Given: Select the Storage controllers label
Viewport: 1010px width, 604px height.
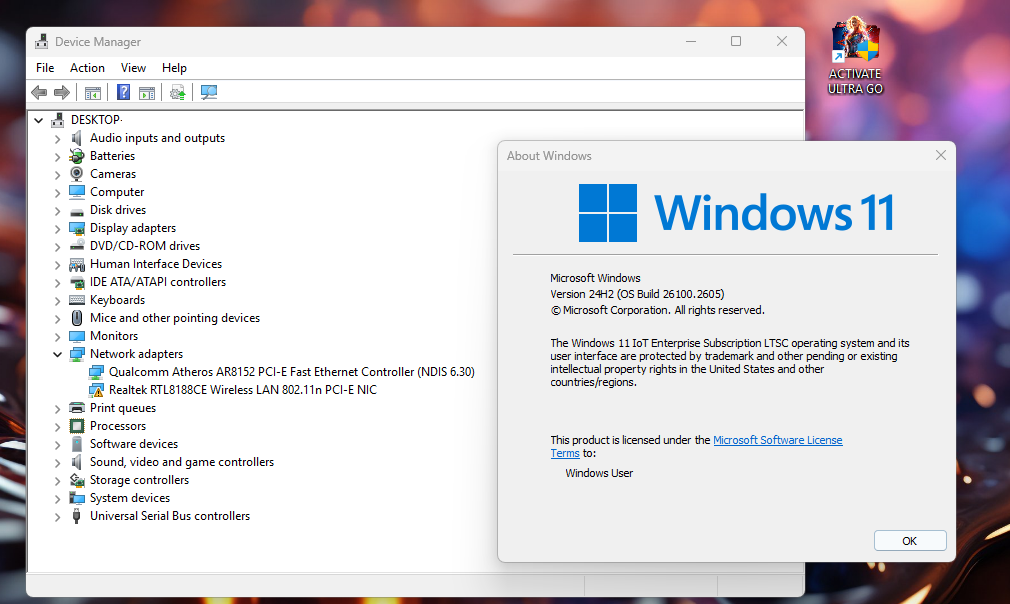Looking at the screenshot, I should click(x=139, y=480).
